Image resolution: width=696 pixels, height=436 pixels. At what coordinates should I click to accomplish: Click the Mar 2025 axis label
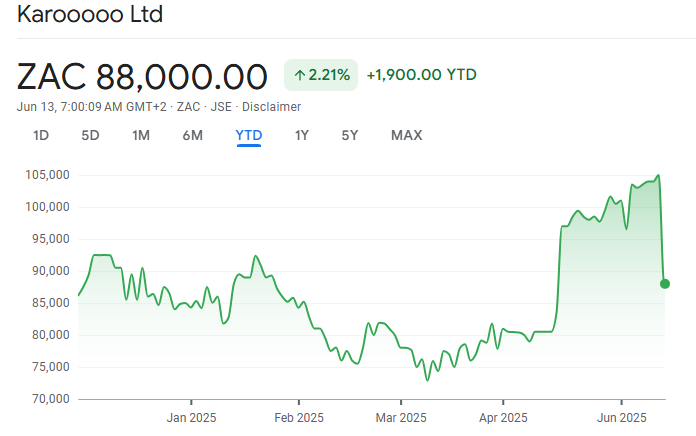(401, 418)
